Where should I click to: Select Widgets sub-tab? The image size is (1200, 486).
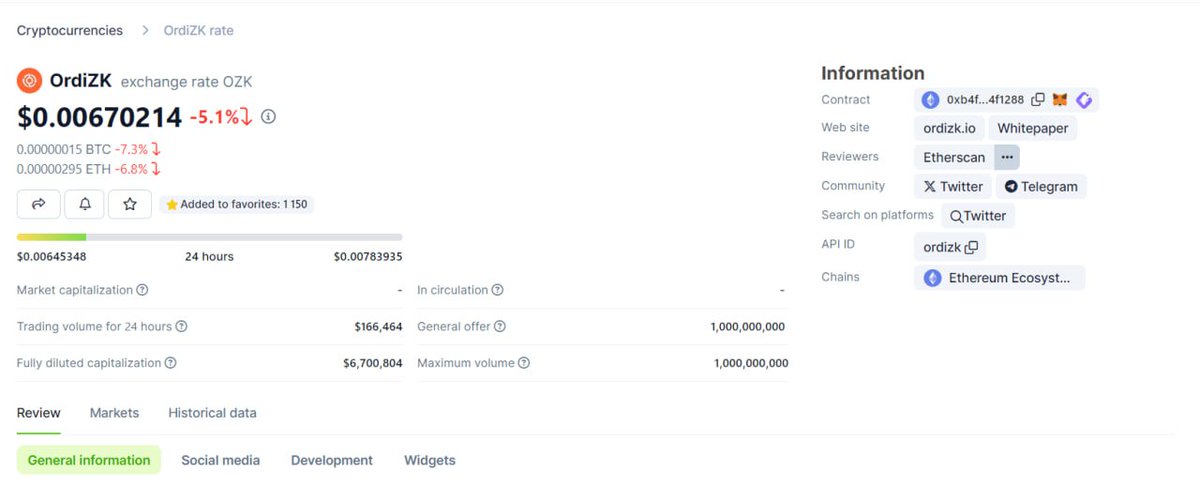tap(430, 460)
